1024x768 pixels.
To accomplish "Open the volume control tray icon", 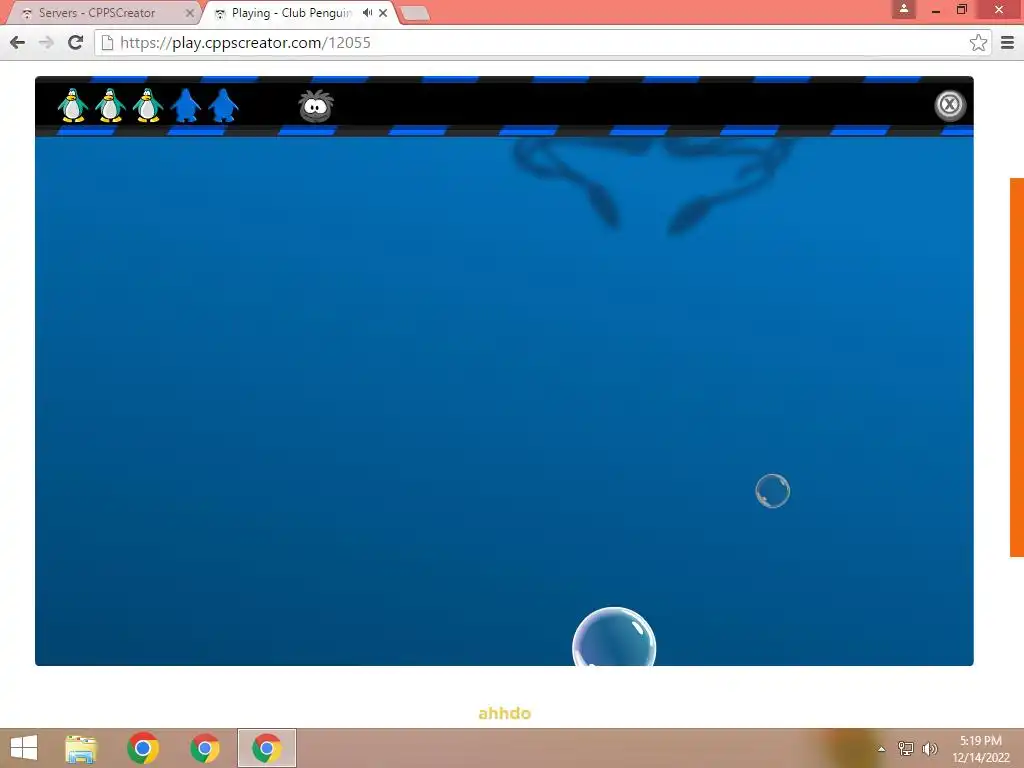I will click(x=930, y=749).
